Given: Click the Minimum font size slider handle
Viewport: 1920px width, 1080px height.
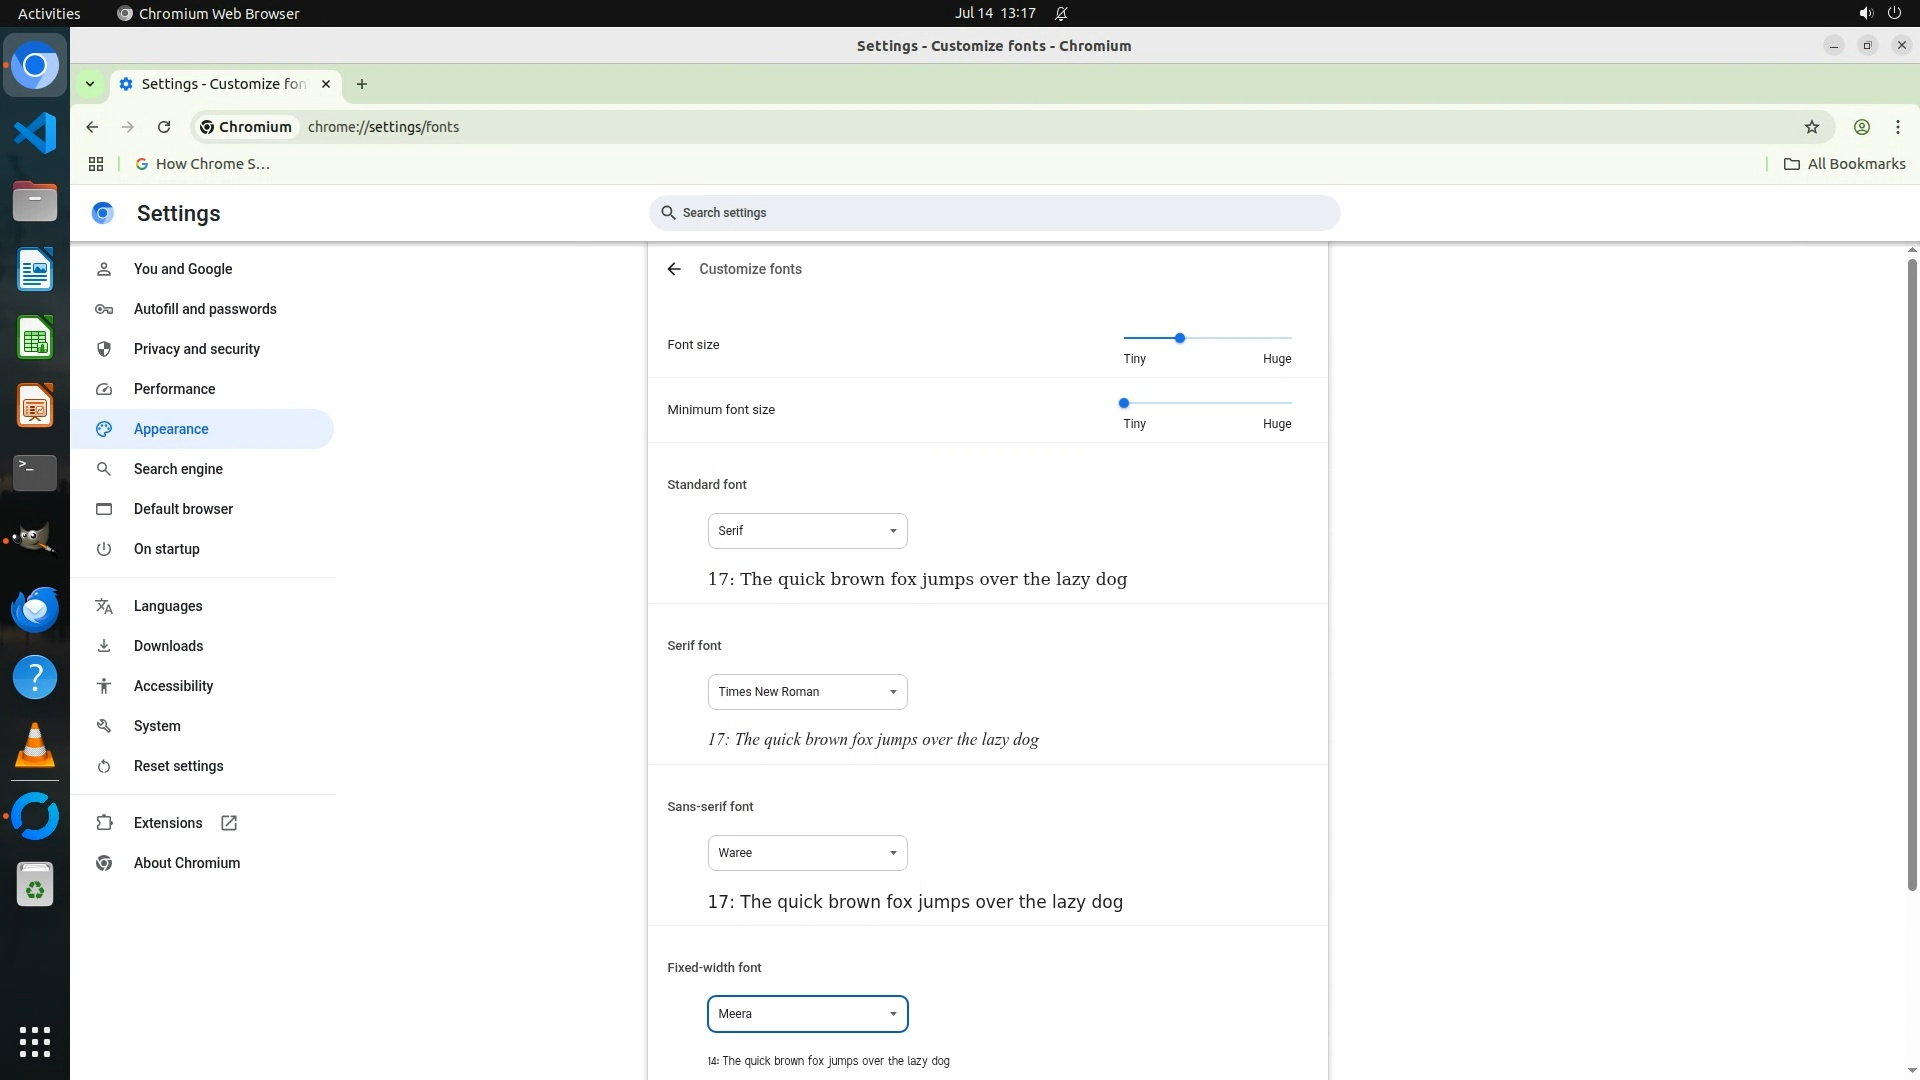Looking at the screenshot, I should click(1124, 403).
